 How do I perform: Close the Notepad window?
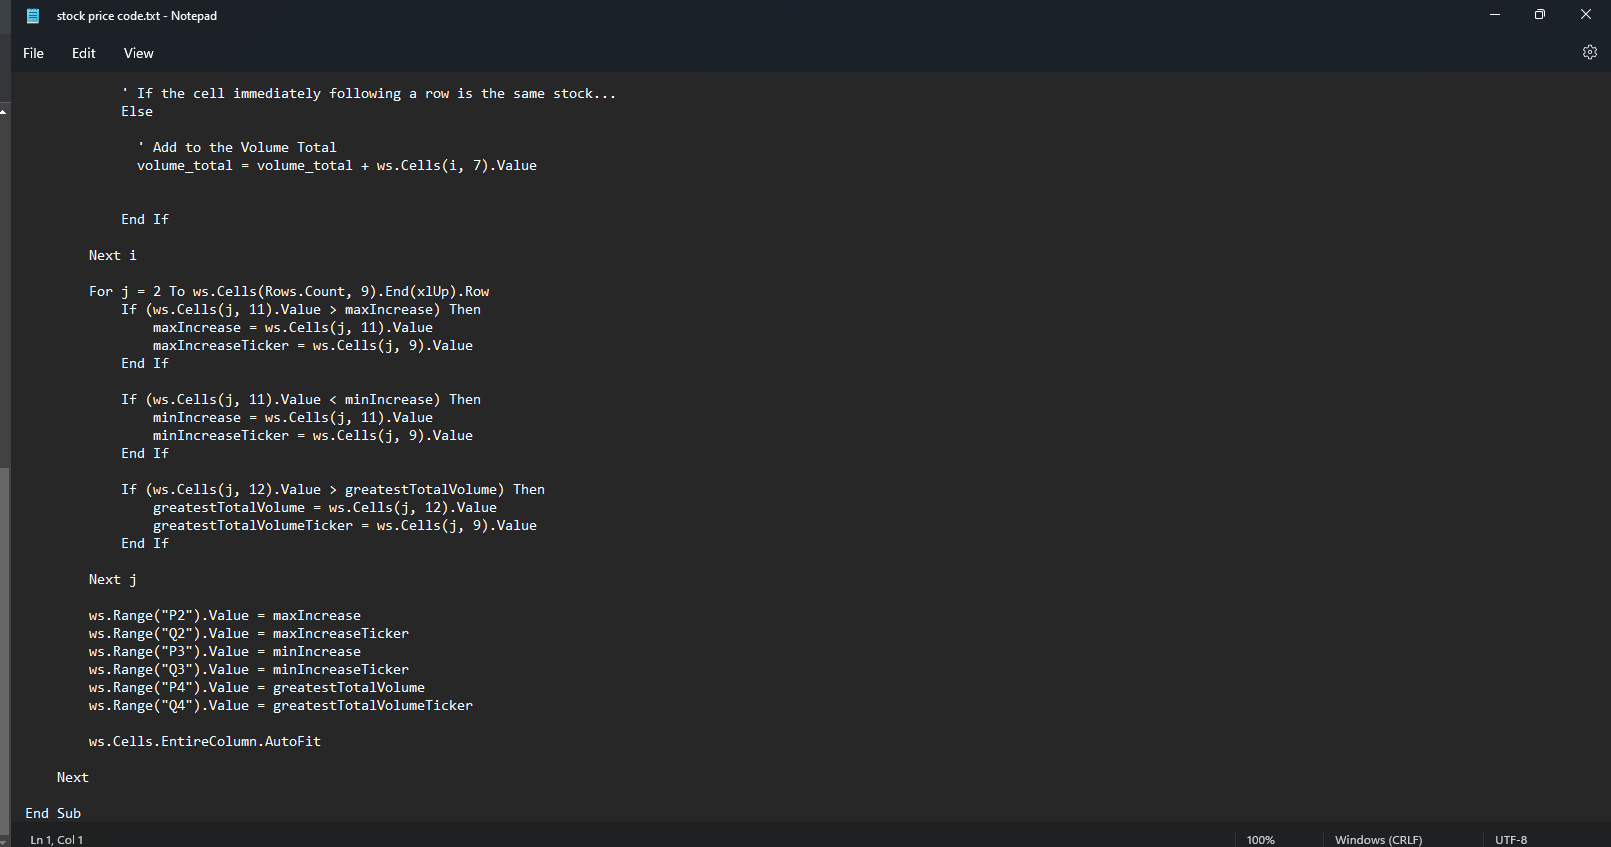click(x=1586, y=15)
